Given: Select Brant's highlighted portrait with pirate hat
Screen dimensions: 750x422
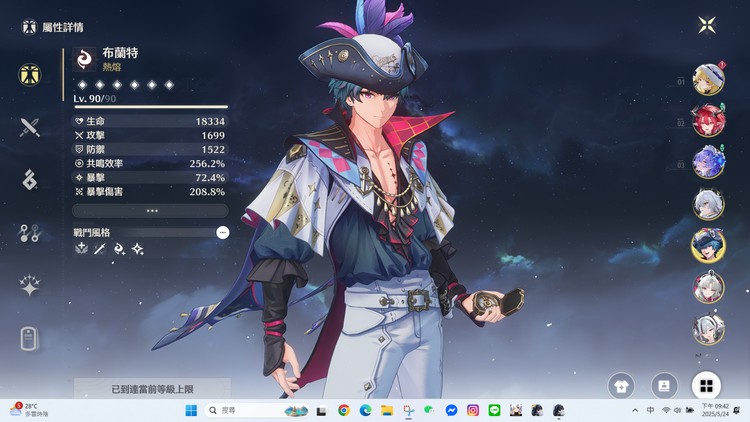Looking at the screenshot, I should (708, 245).
